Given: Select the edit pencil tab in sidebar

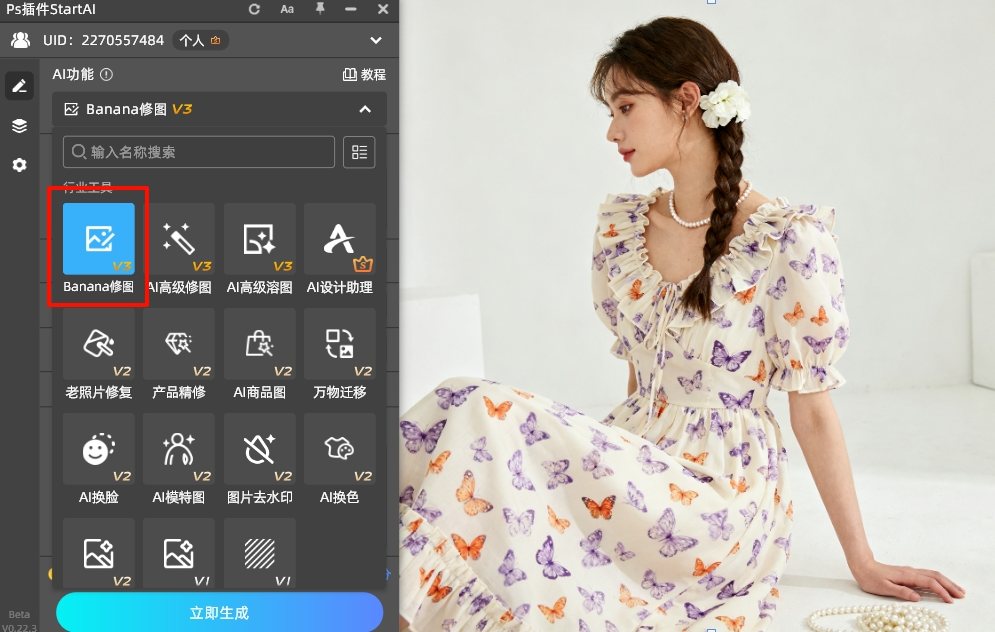Looking at the screenshot, I should coord(19,85).
